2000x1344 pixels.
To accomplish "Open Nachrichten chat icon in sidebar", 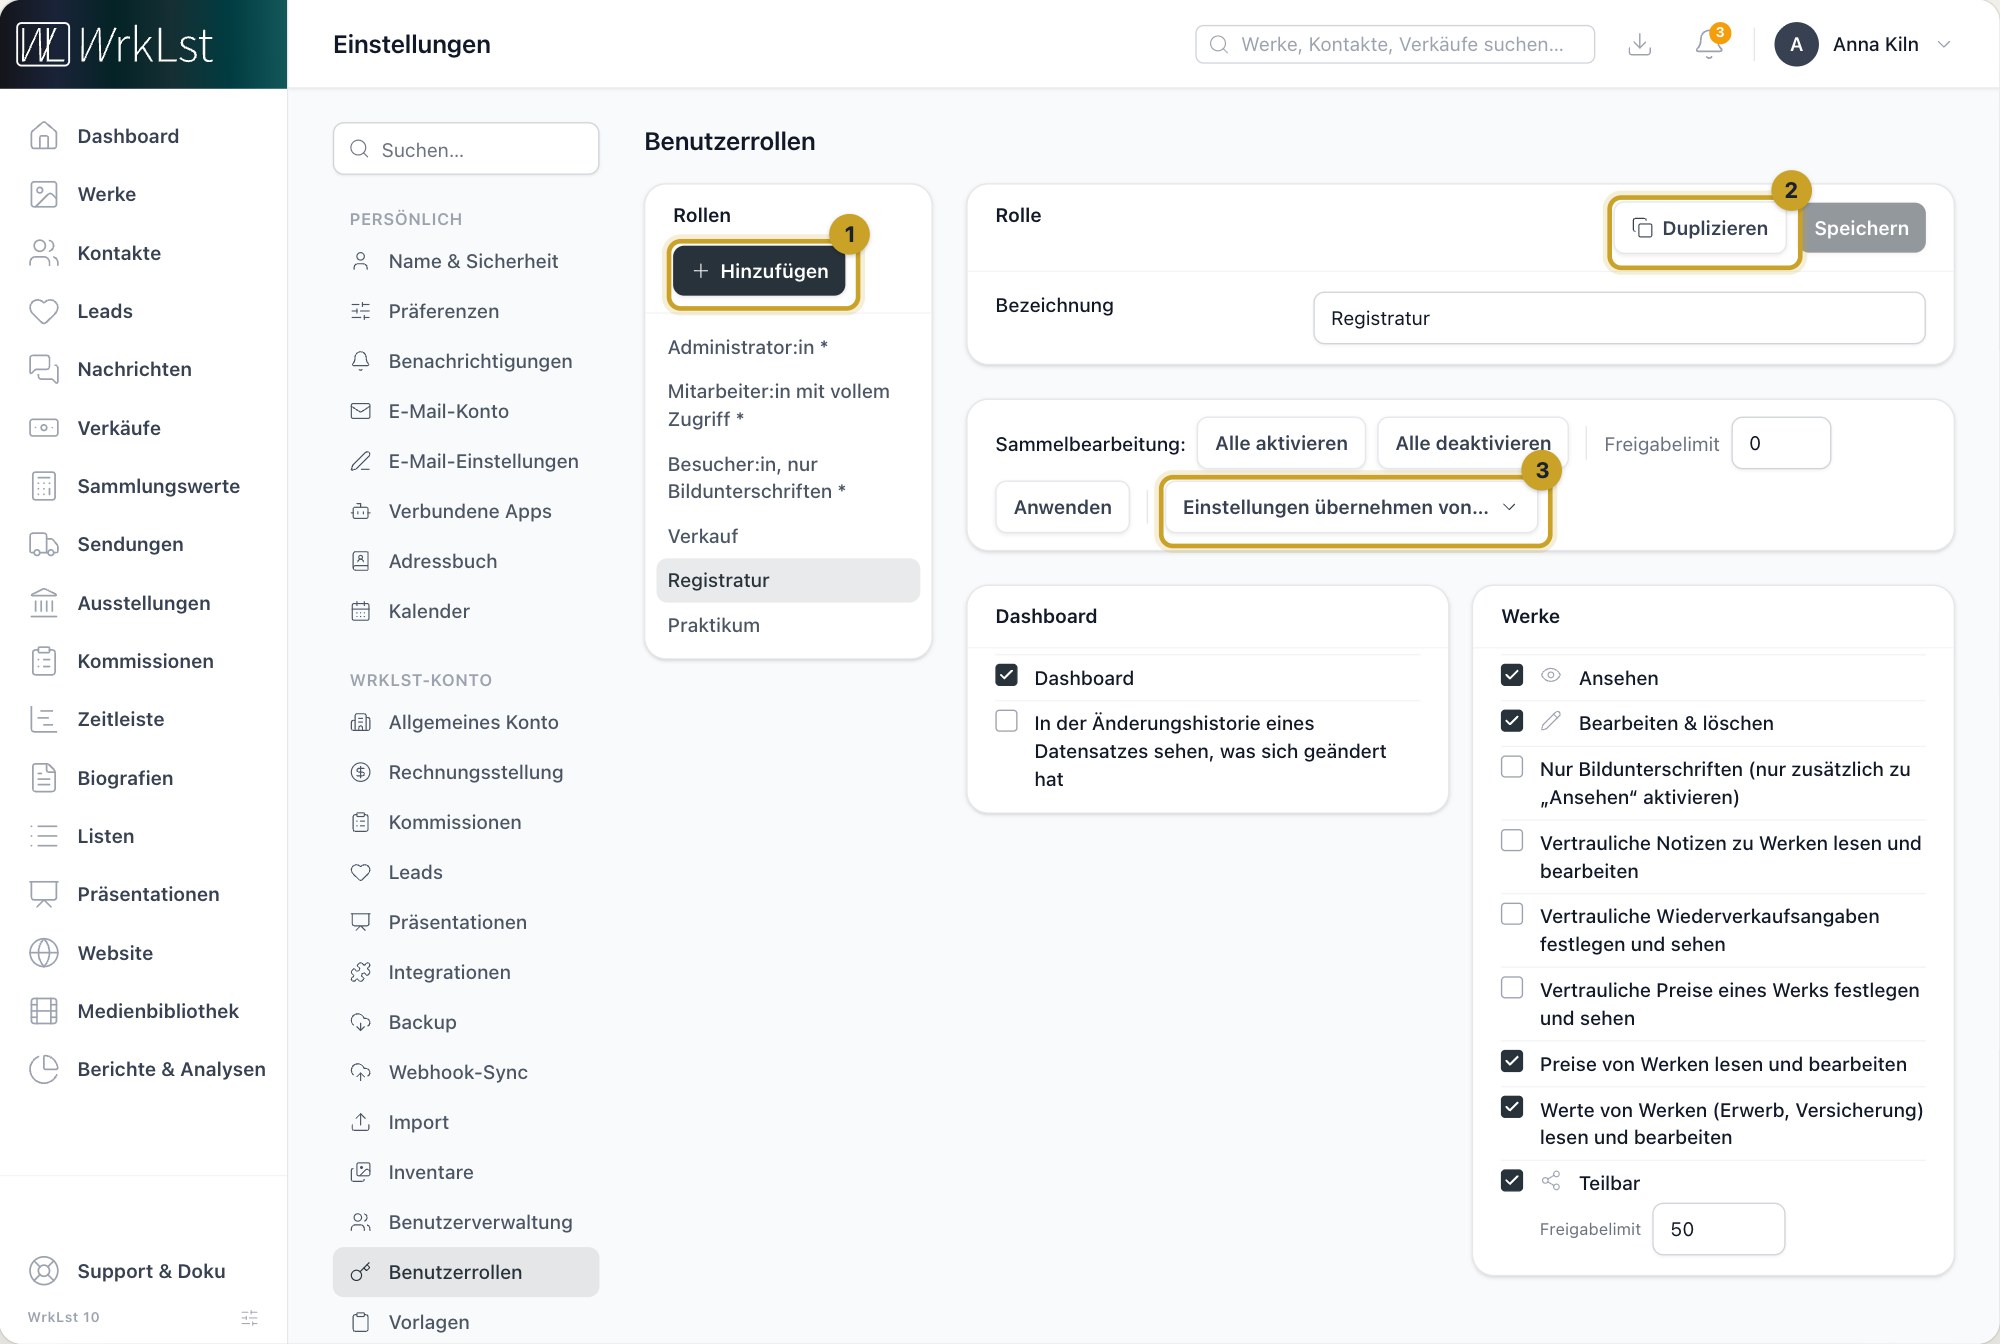I will pyautogui.click(x=44, y=369).
